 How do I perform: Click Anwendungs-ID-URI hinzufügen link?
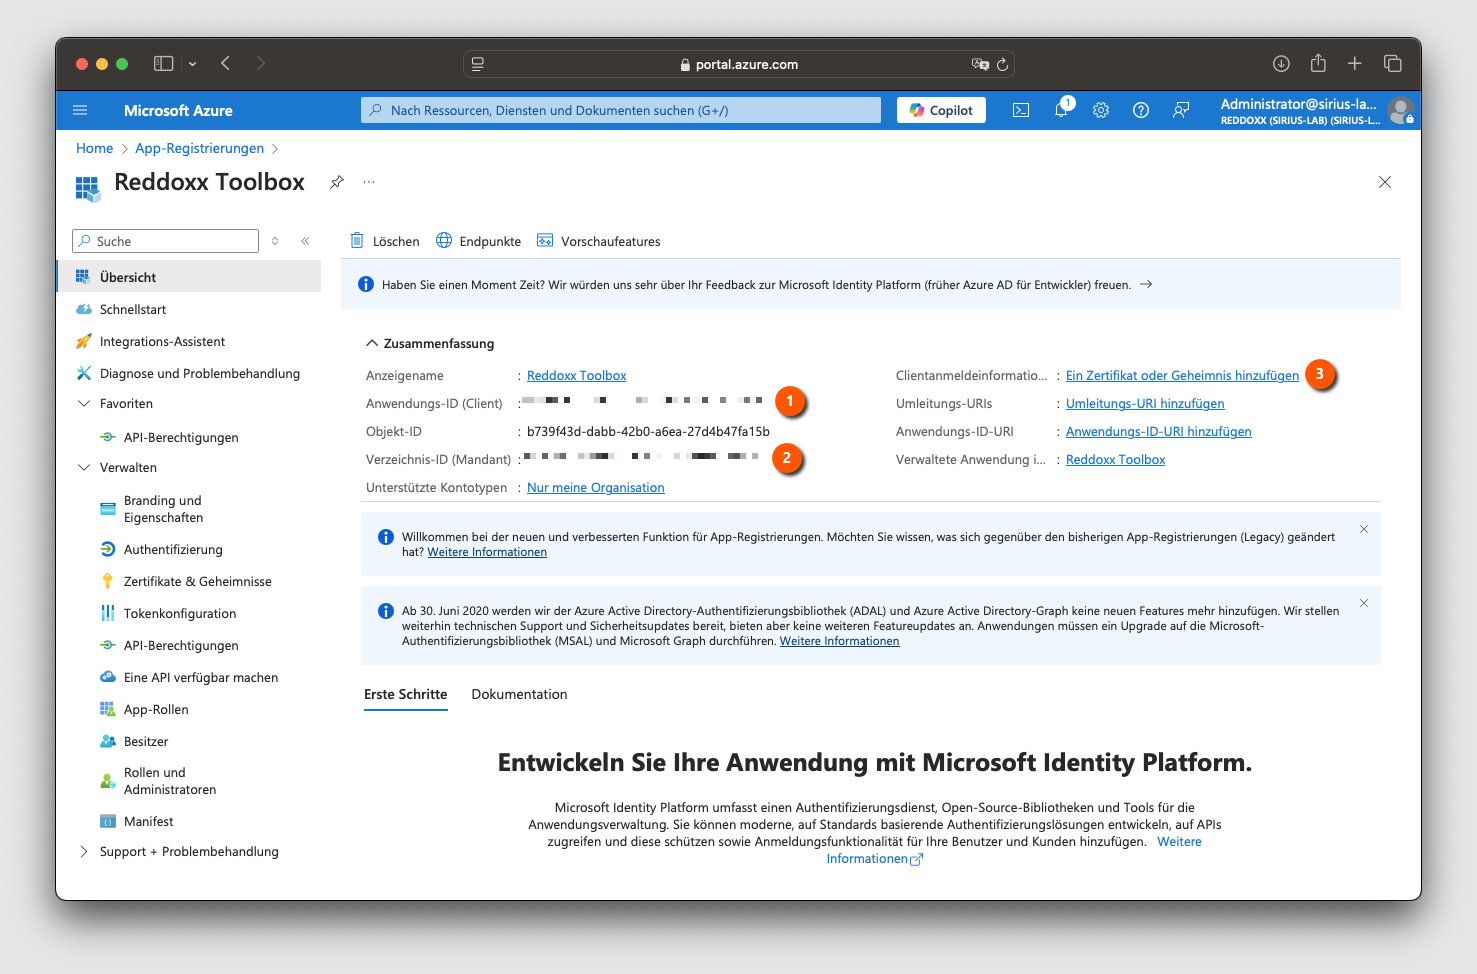point(1158,431)
